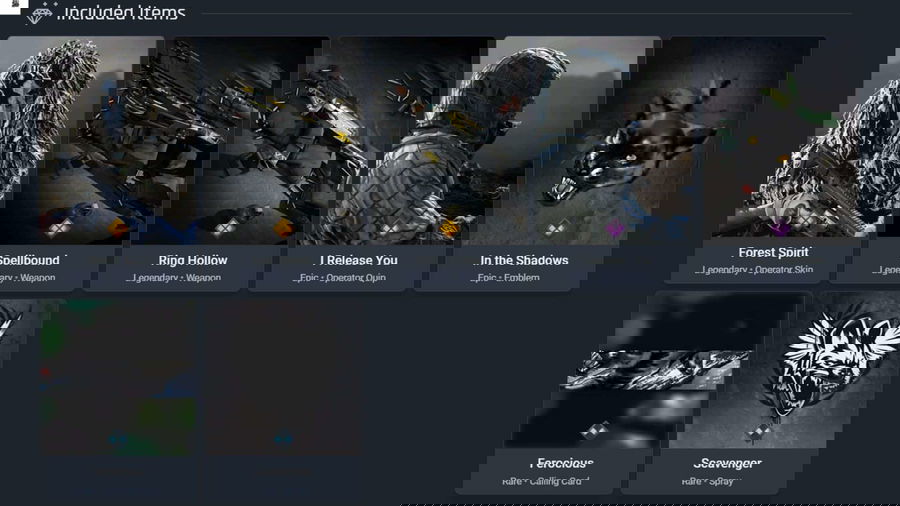This screenshot has height=506, width=900.
Task: Click the Forest Spirit title
Action: tap(745, 253)
